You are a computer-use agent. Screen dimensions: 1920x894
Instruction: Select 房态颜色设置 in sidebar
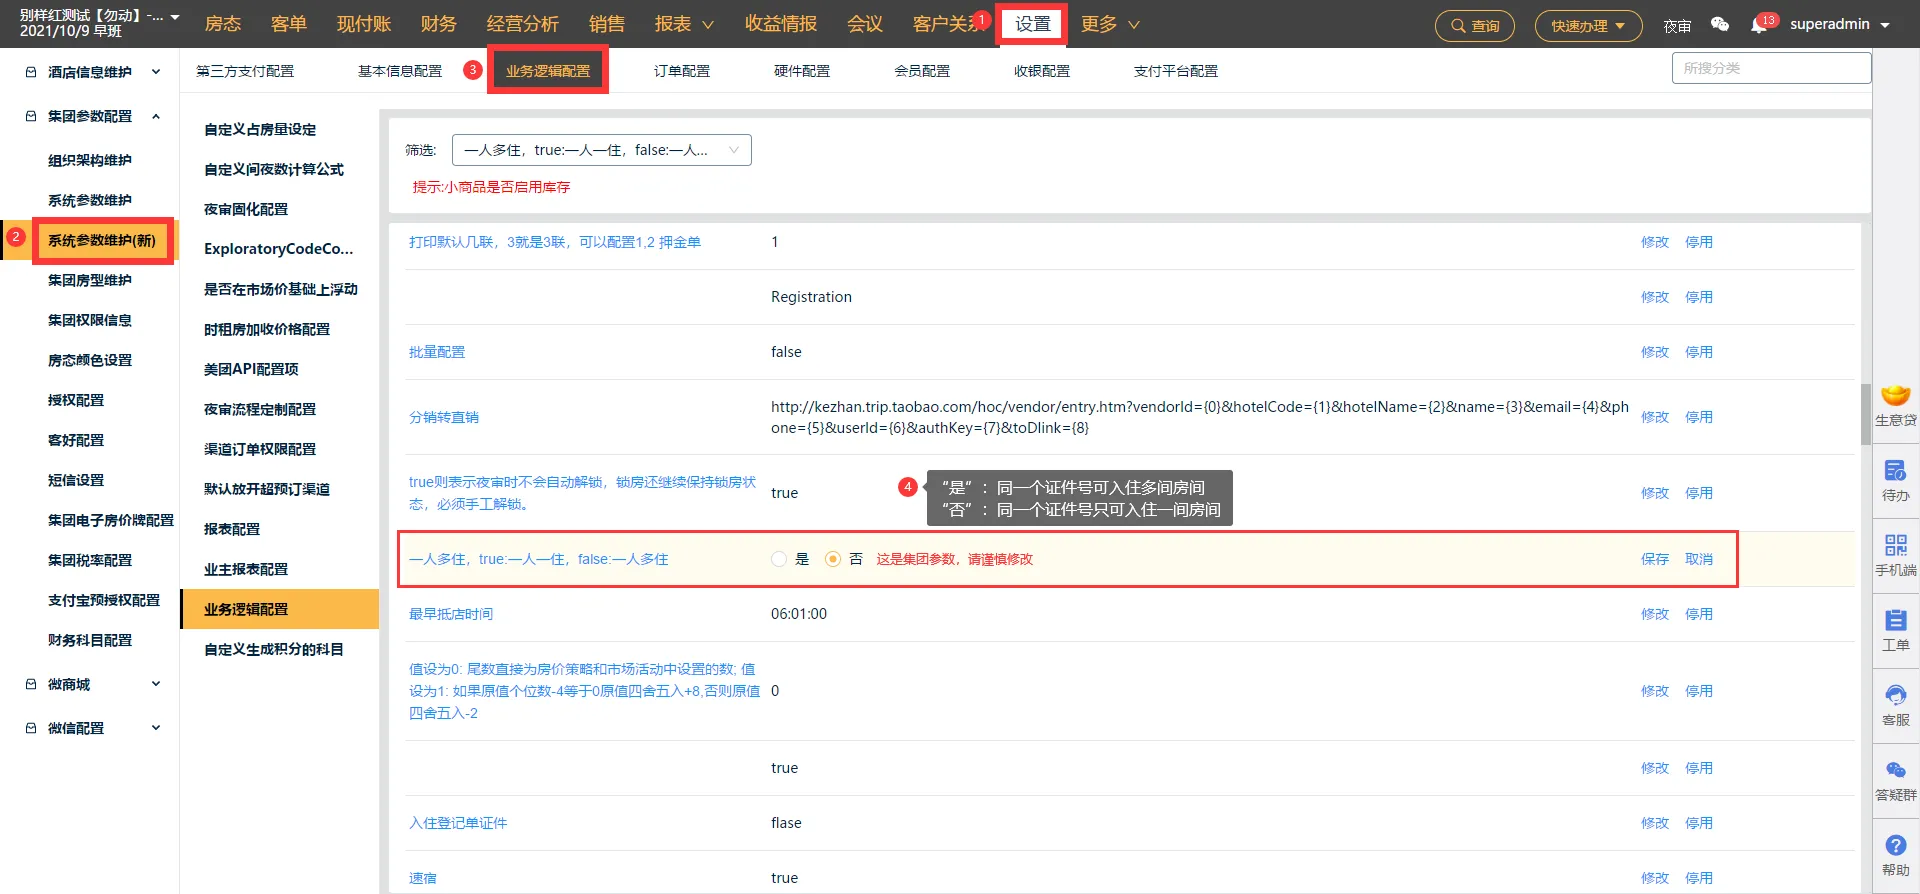click(x=90, y=360)
